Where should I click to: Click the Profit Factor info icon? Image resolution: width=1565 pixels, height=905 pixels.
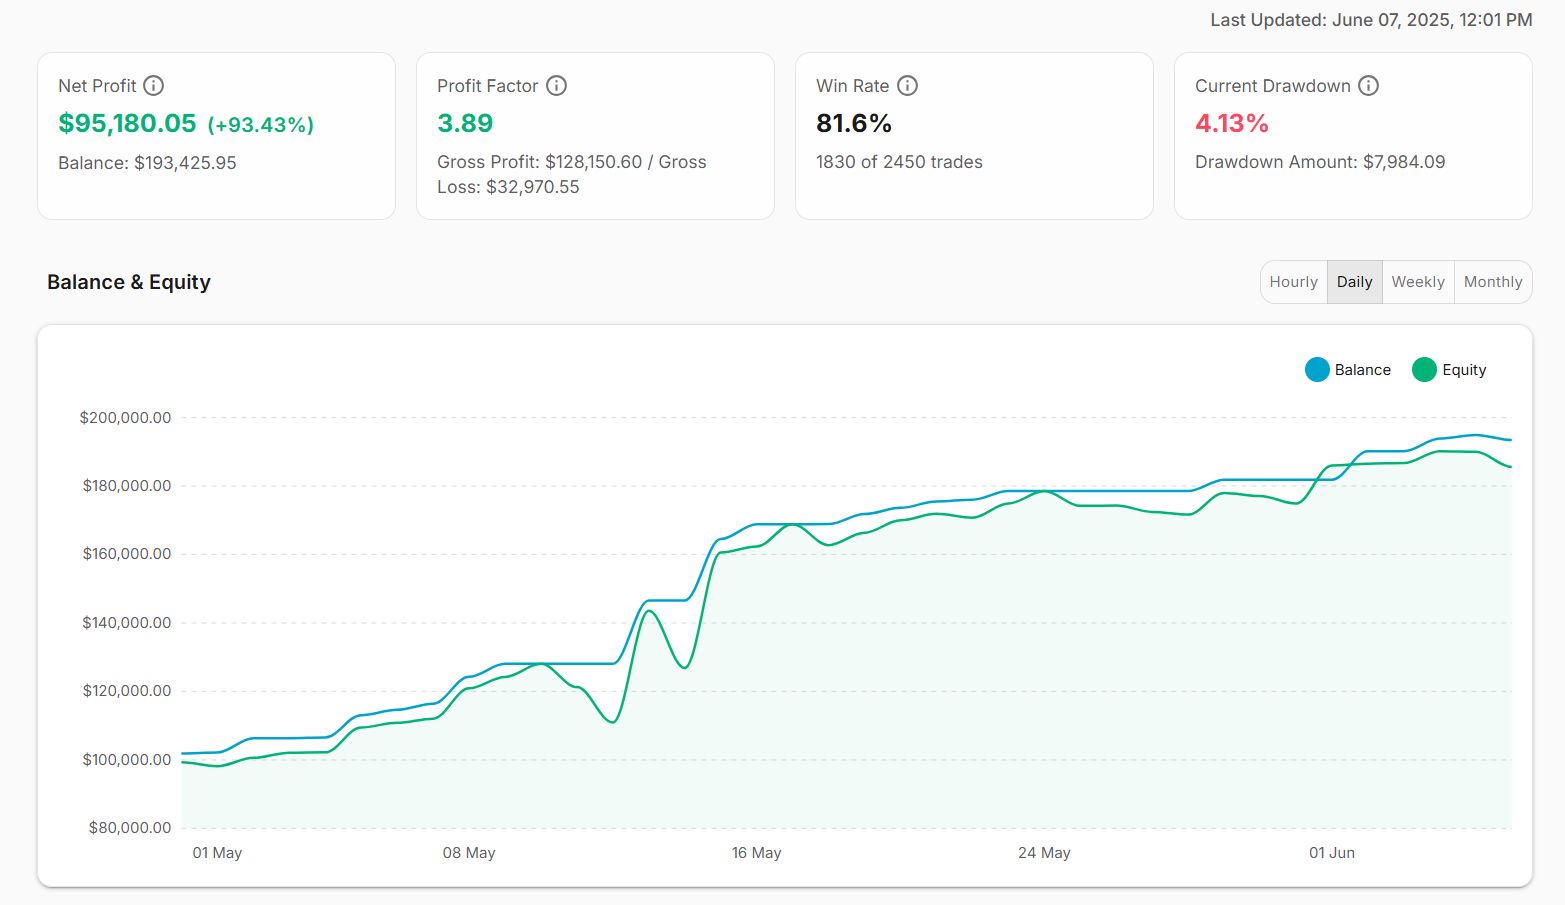[557, 86]
